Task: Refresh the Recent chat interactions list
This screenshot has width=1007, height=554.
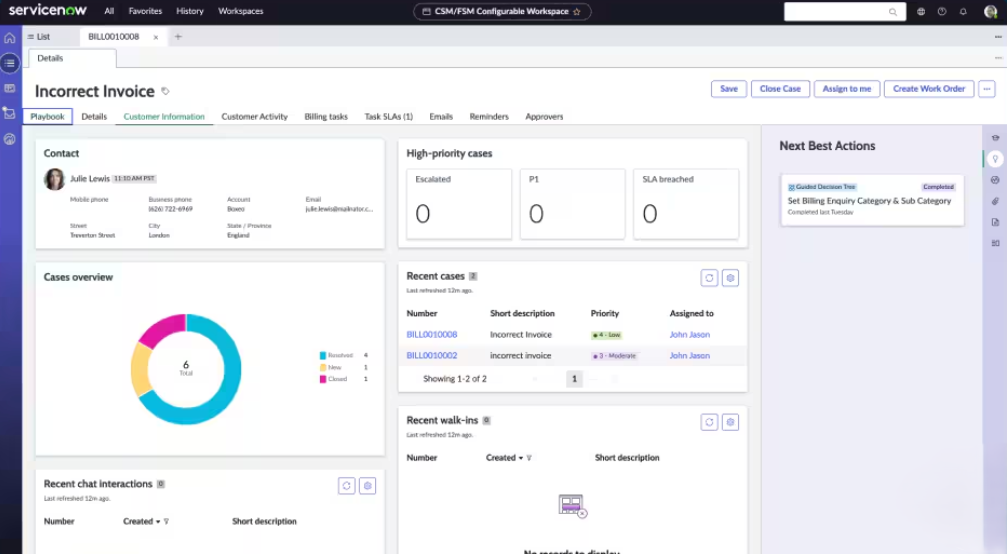Action: click(346, 486)
